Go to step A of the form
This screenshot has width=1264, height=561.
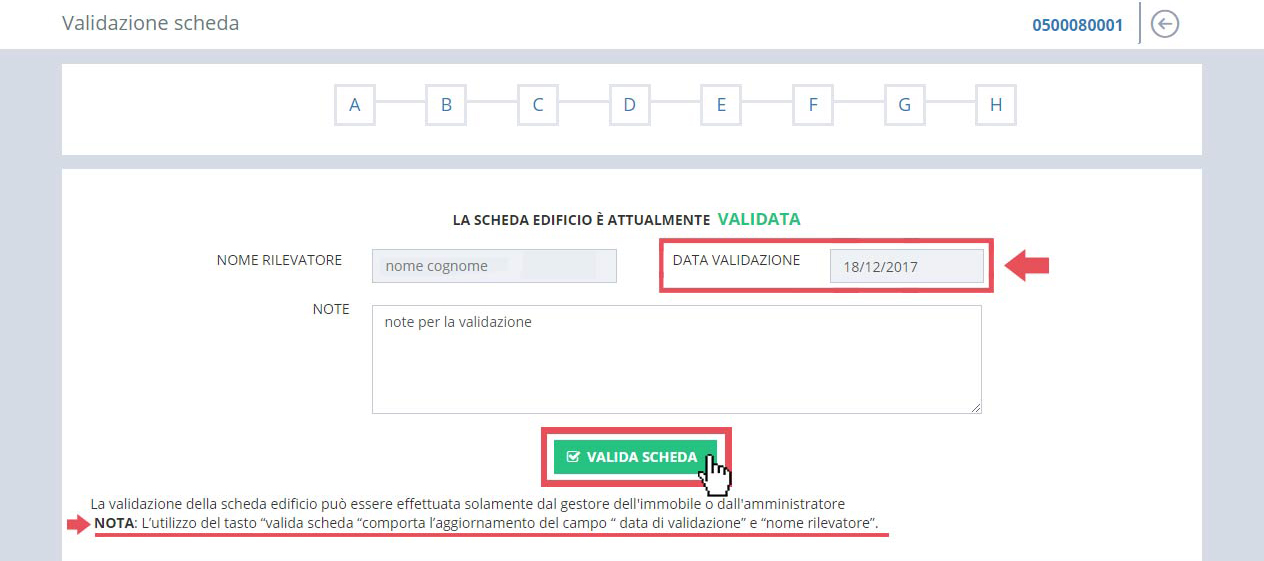tap(355, 105)
